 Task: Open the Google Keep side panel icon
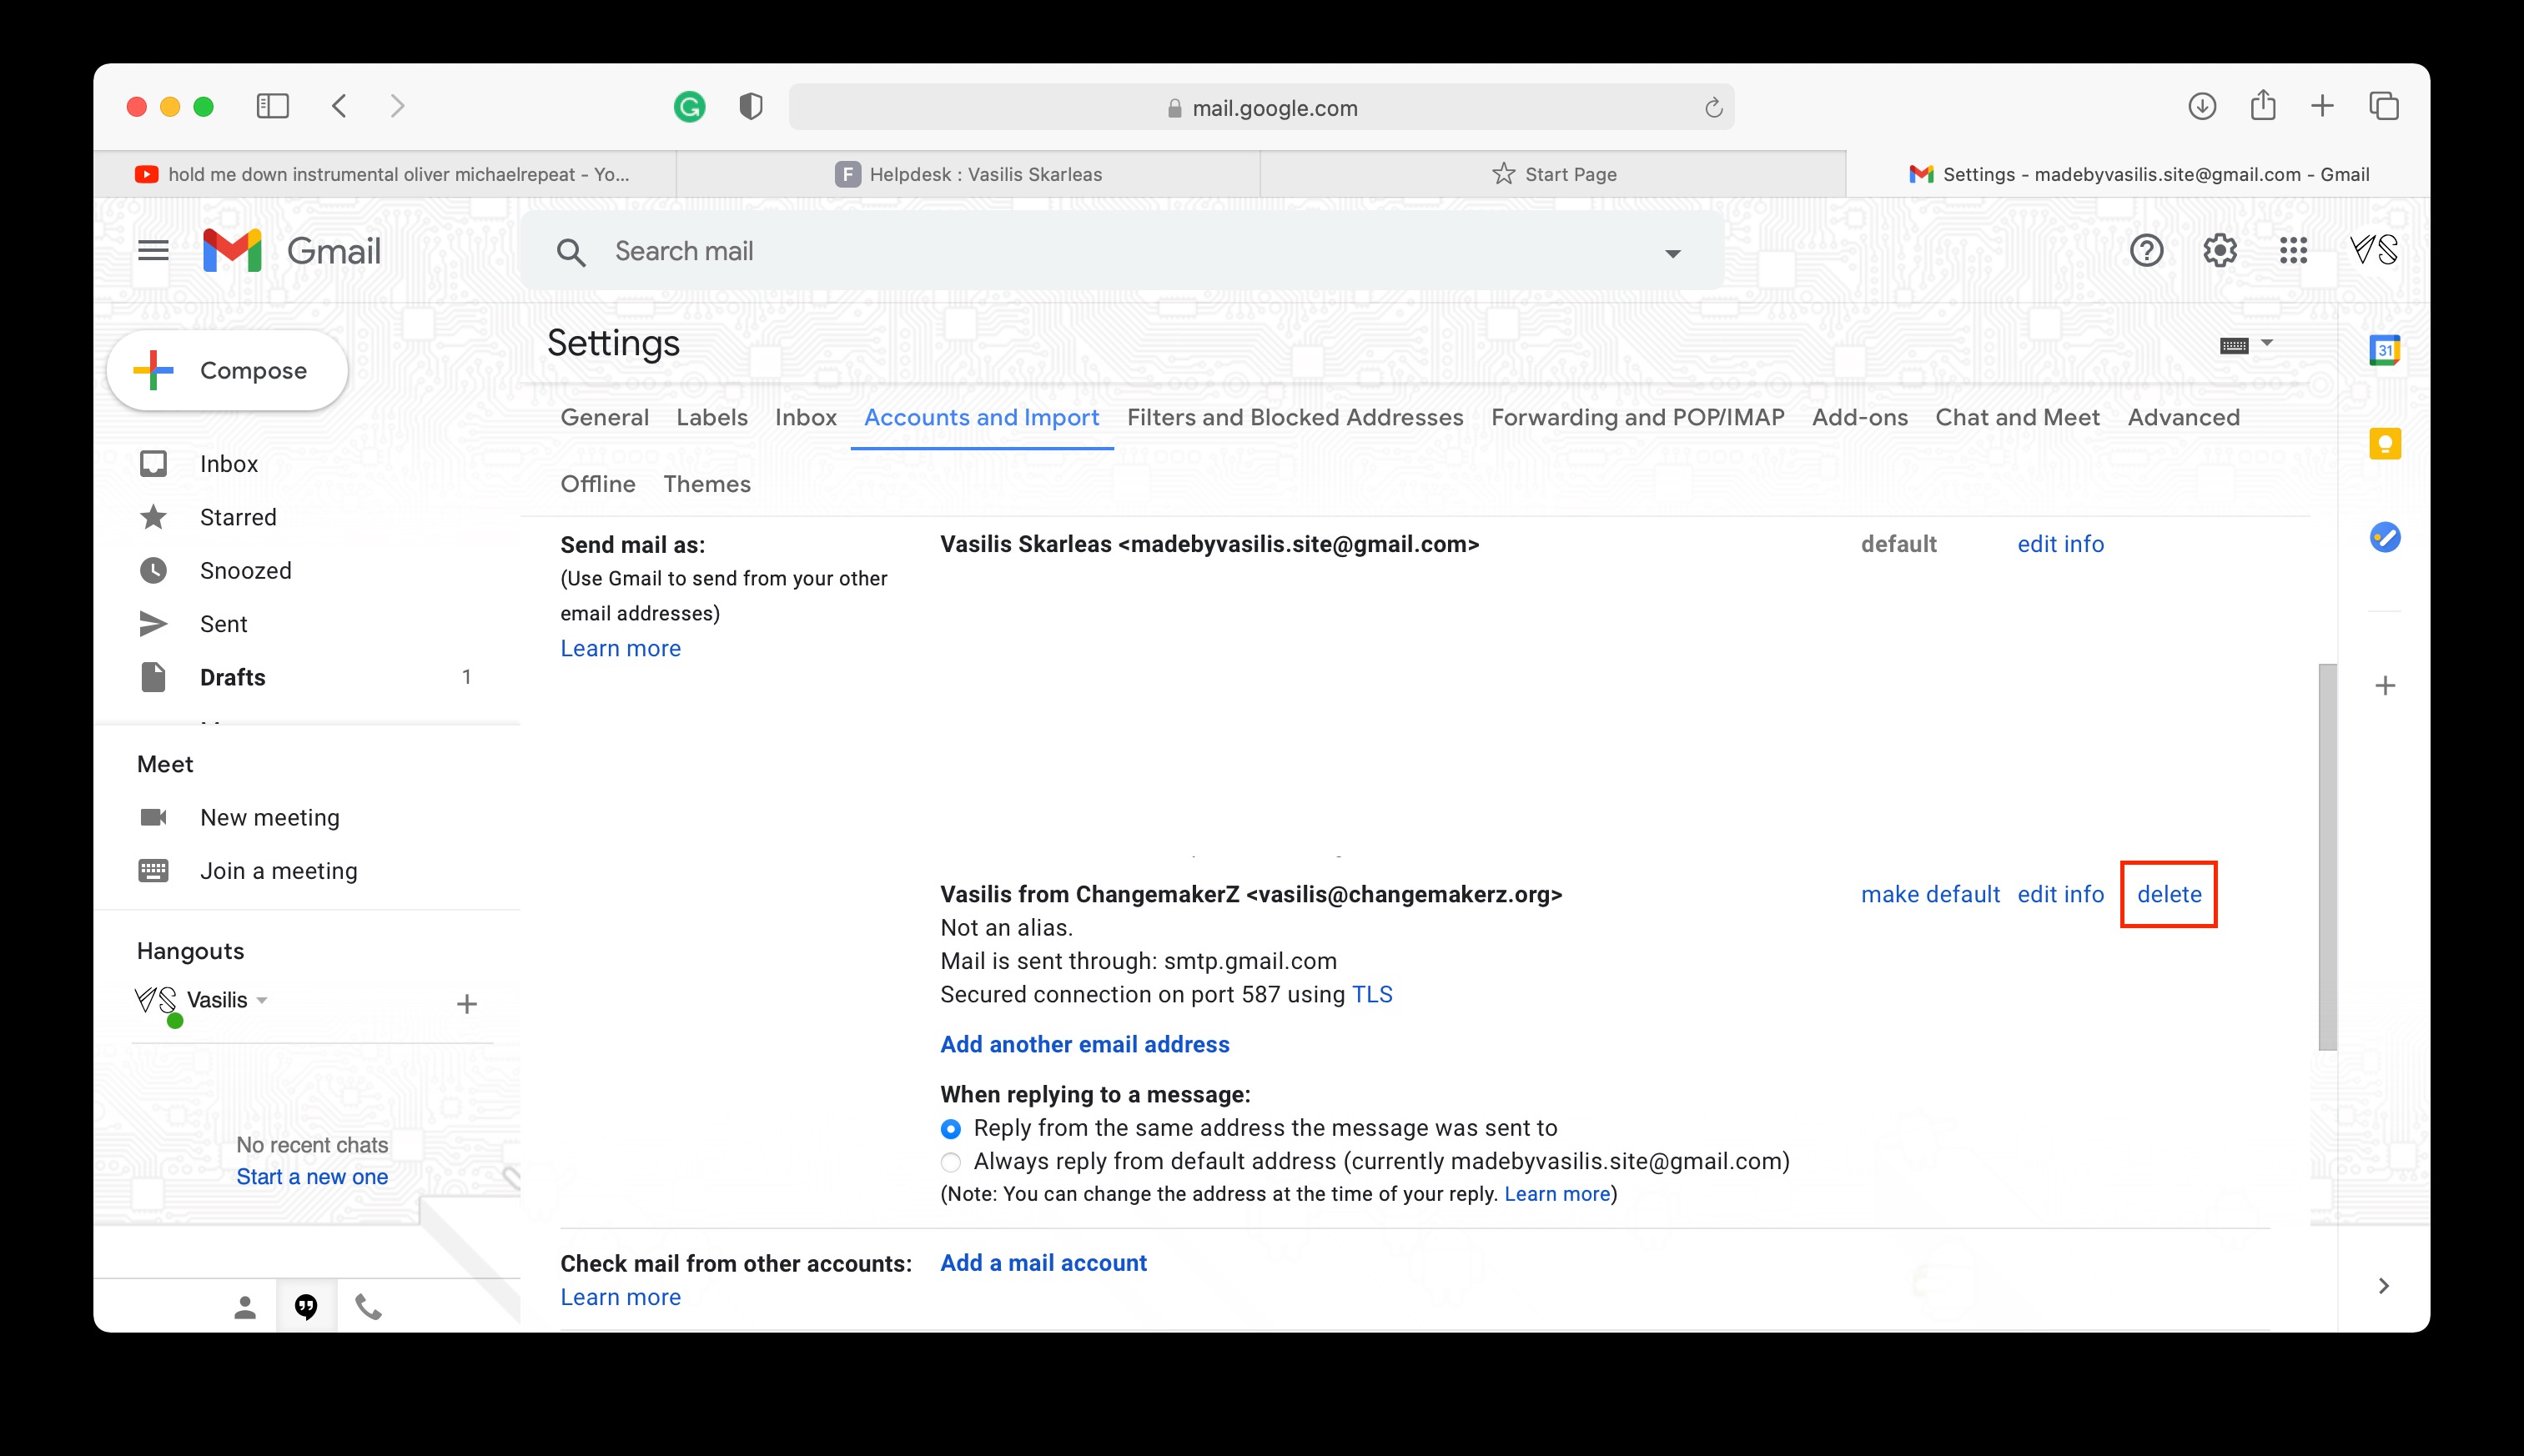tap(2385, 444)
